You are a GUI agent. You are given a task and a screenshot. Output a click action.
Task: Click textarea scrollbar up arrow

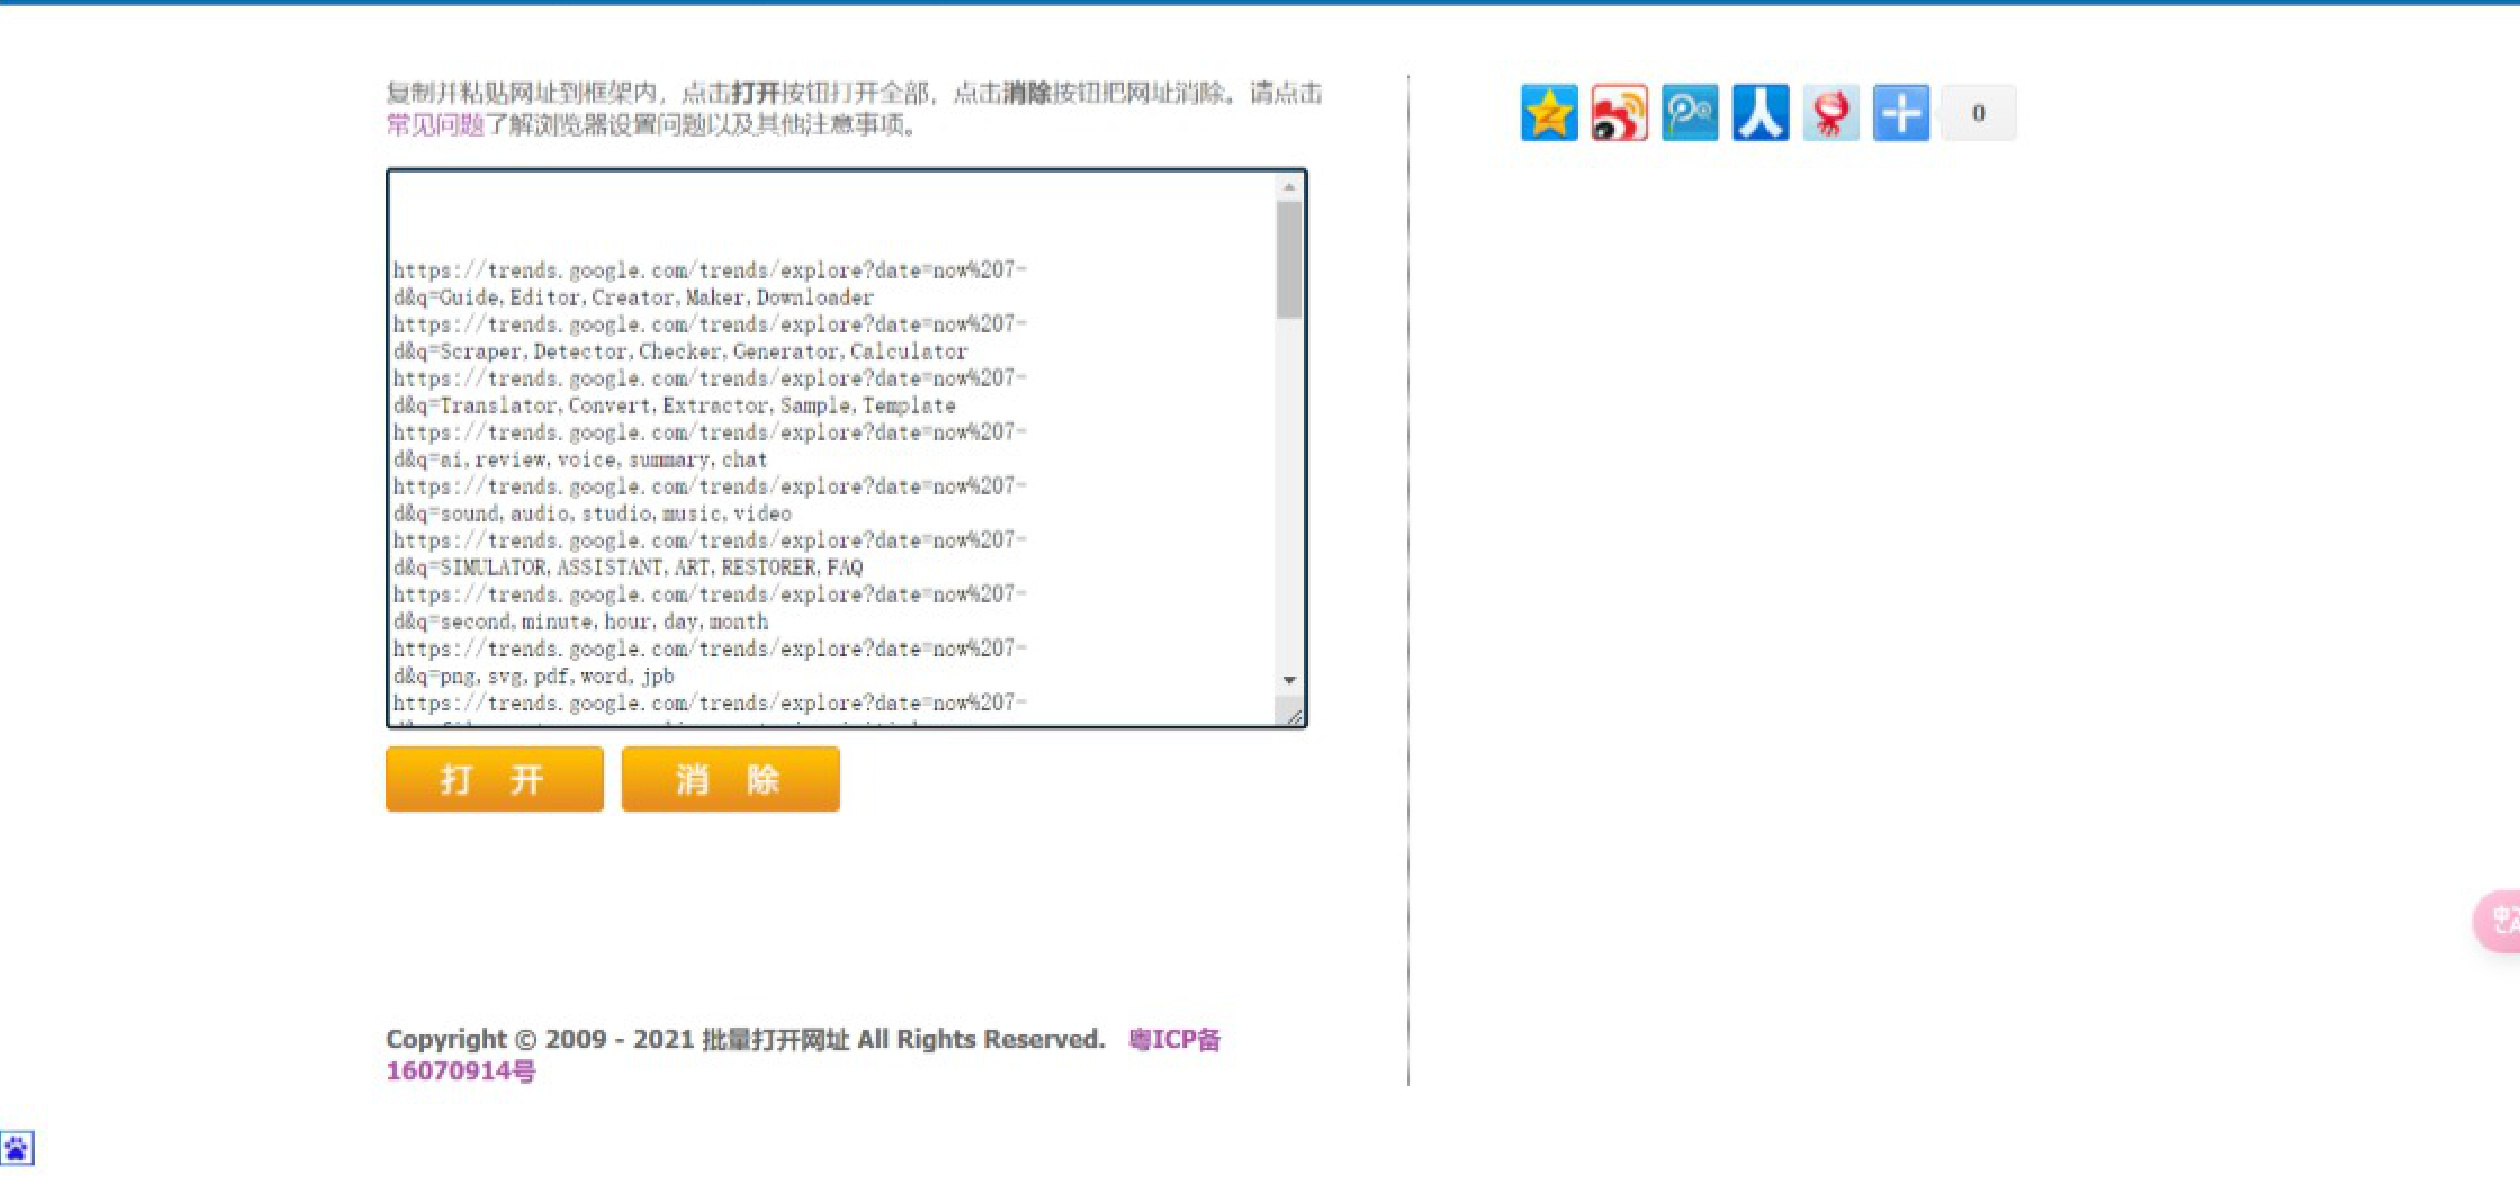[1289, 188]
